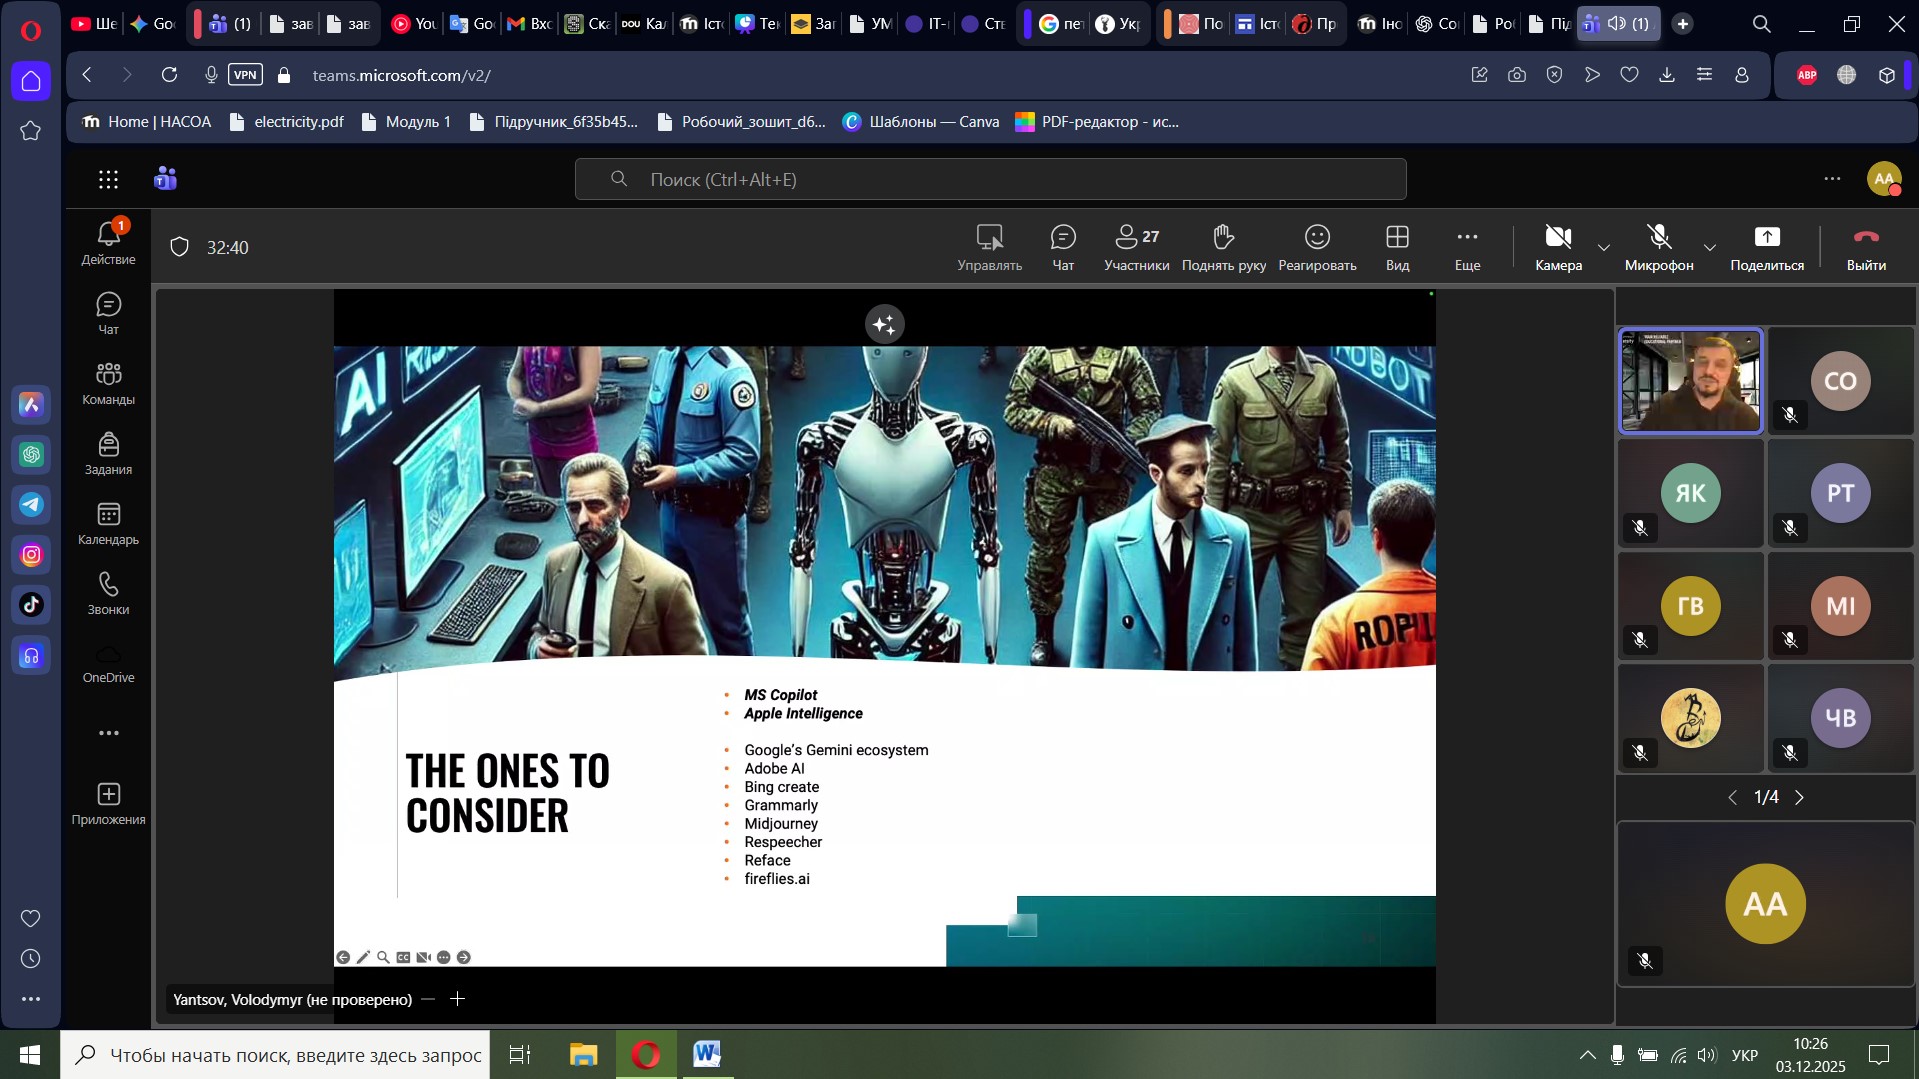Viewport: 1919px width, 1079px height.
Task: Toggle the VPN badge in address bar
Action: pyautogui.click(x=245, y=75)
